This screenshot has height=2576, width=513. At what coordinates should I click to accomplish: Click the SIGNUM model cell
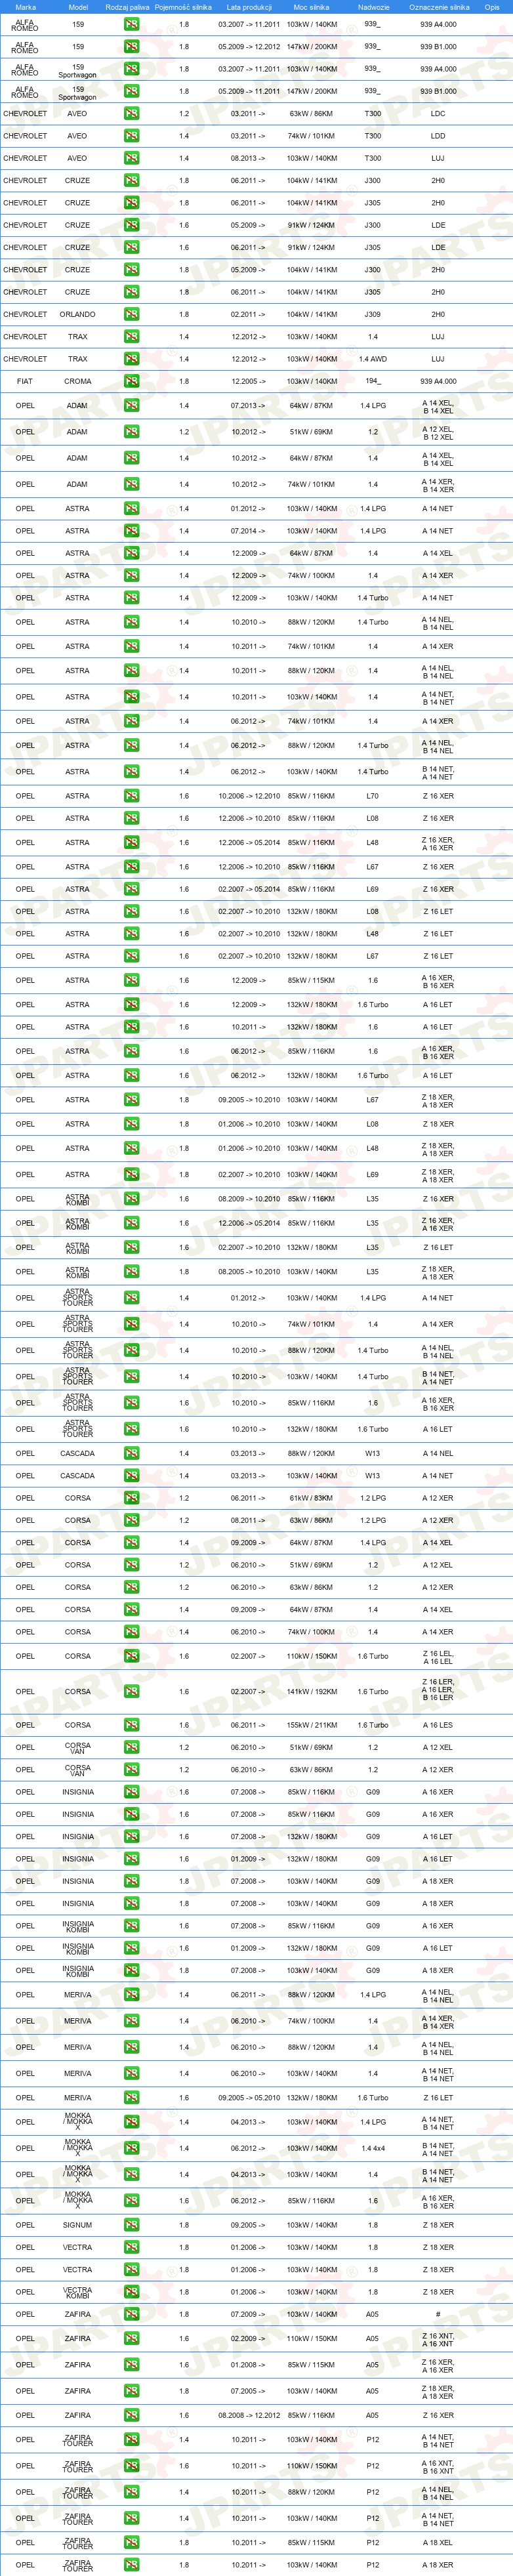click(78, 2225)
